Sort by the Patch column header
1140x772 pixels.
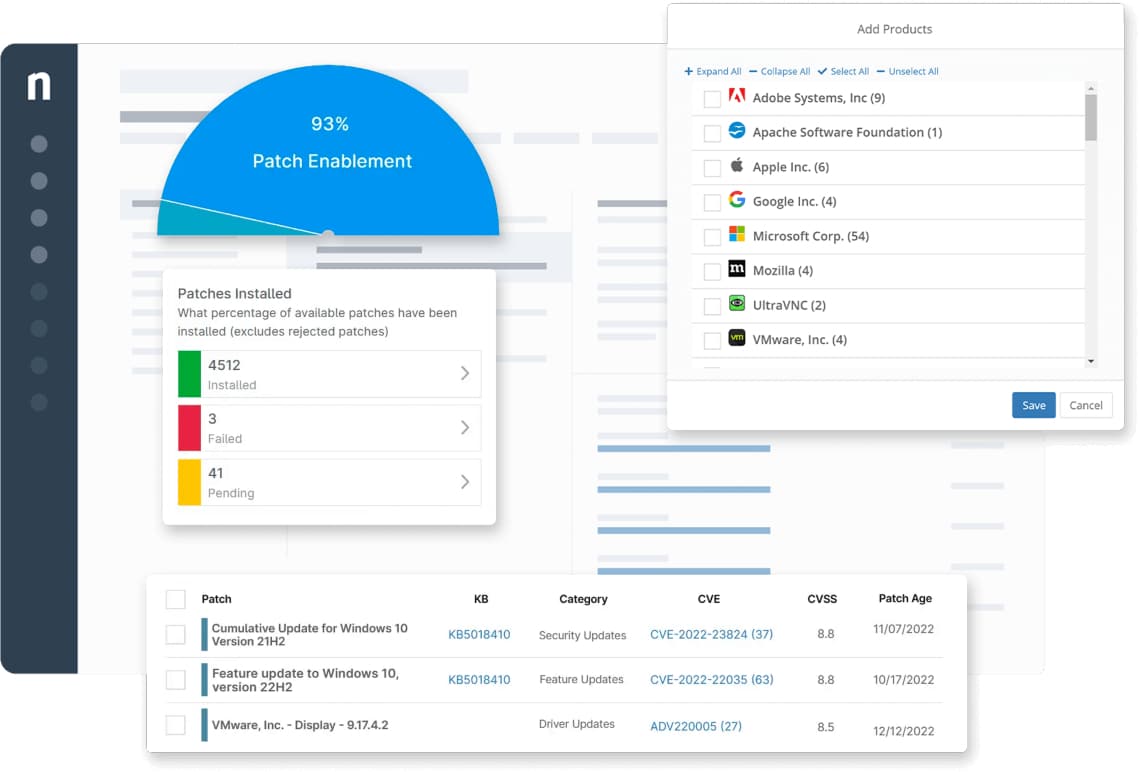click(216, 599)
